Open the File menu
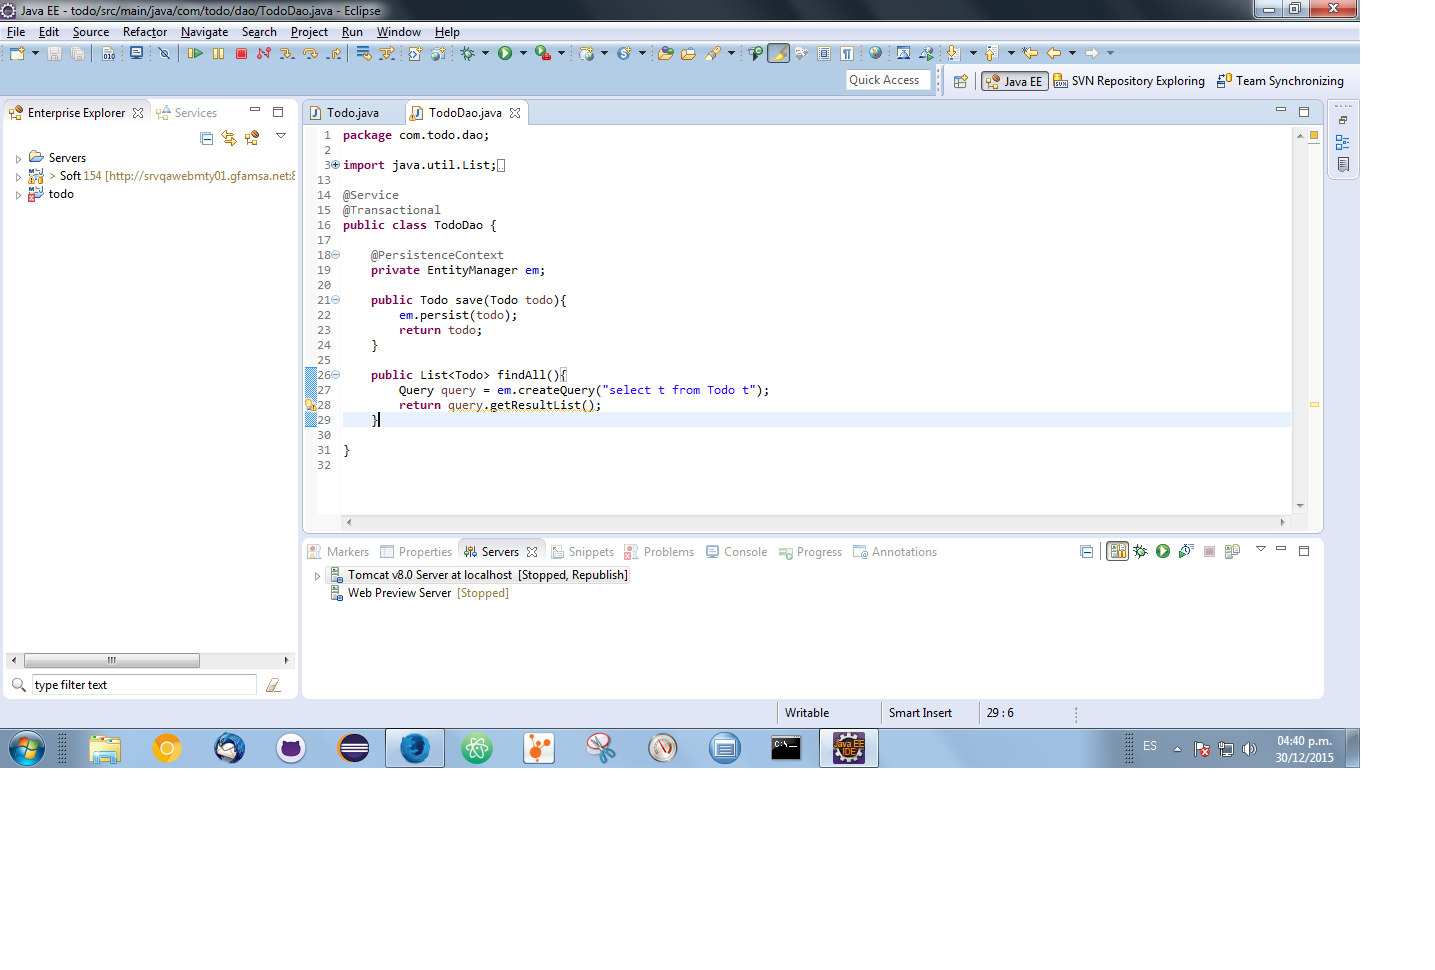The width and height of the screenshot is (1435, 970). pyautogui.click(x=16, y=32)
